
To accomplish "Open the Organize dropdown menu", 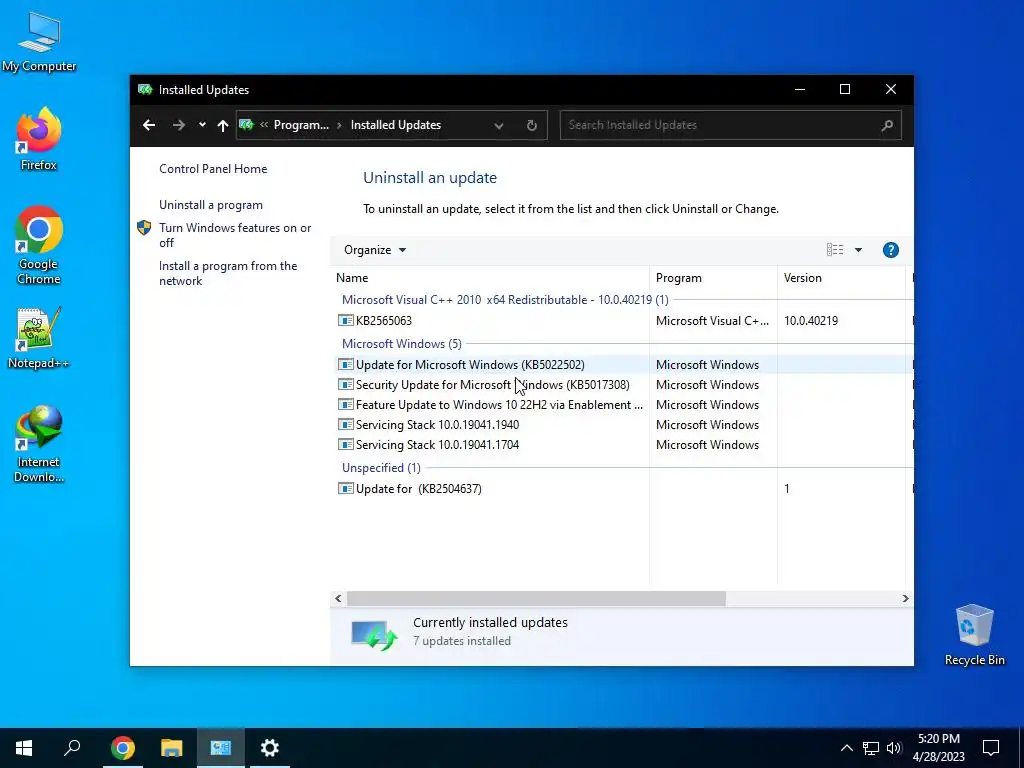I will 375,250.
